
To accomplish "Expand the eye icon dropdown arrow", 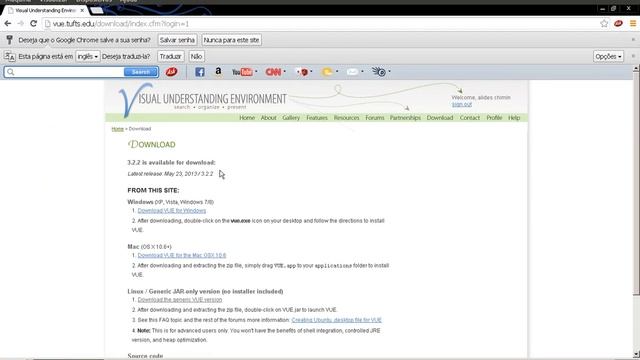I will pyautogui.click(x=389, y=72).
